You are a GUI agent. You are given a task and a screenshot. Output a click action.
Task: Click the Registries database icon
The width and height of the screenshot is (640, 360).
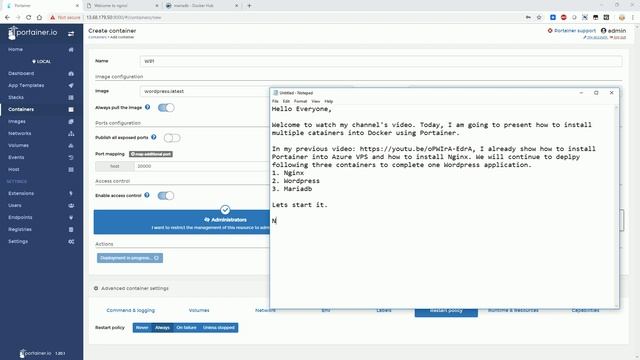click(71, 229)
